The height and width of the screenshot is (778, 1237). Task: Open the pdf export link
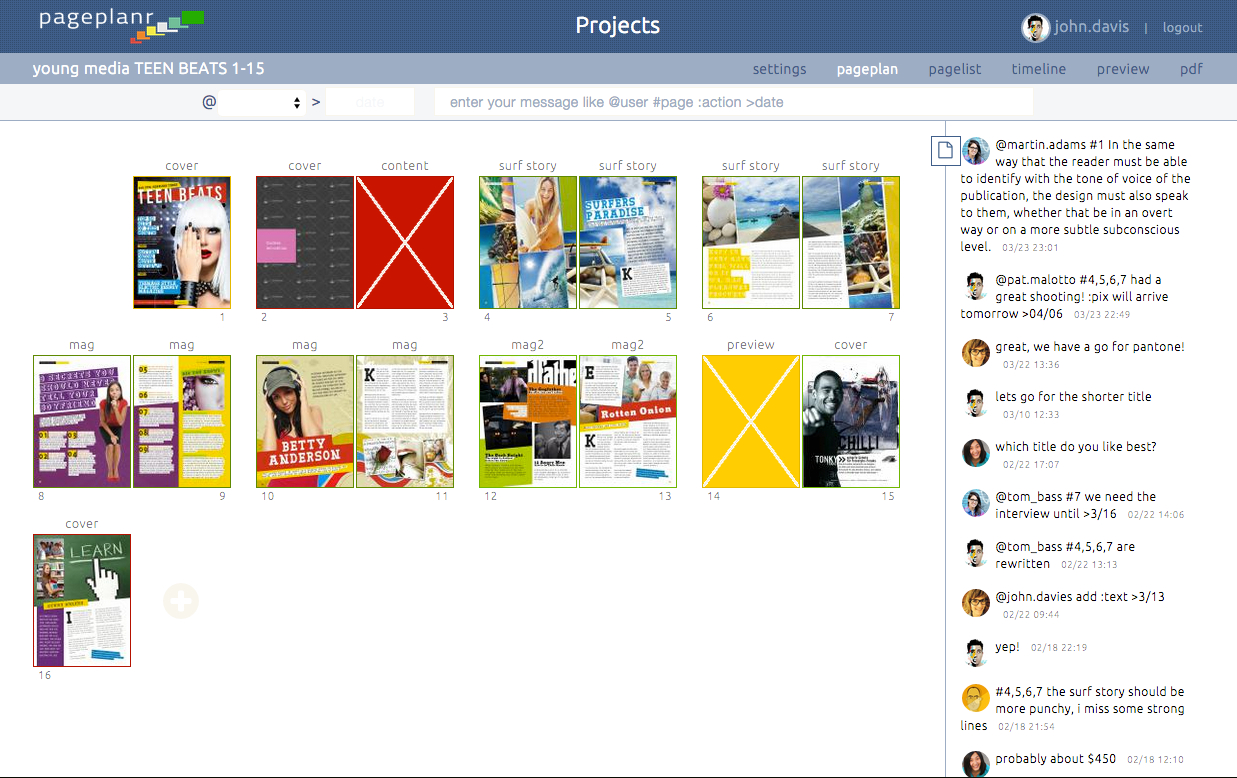[1190, 69]
